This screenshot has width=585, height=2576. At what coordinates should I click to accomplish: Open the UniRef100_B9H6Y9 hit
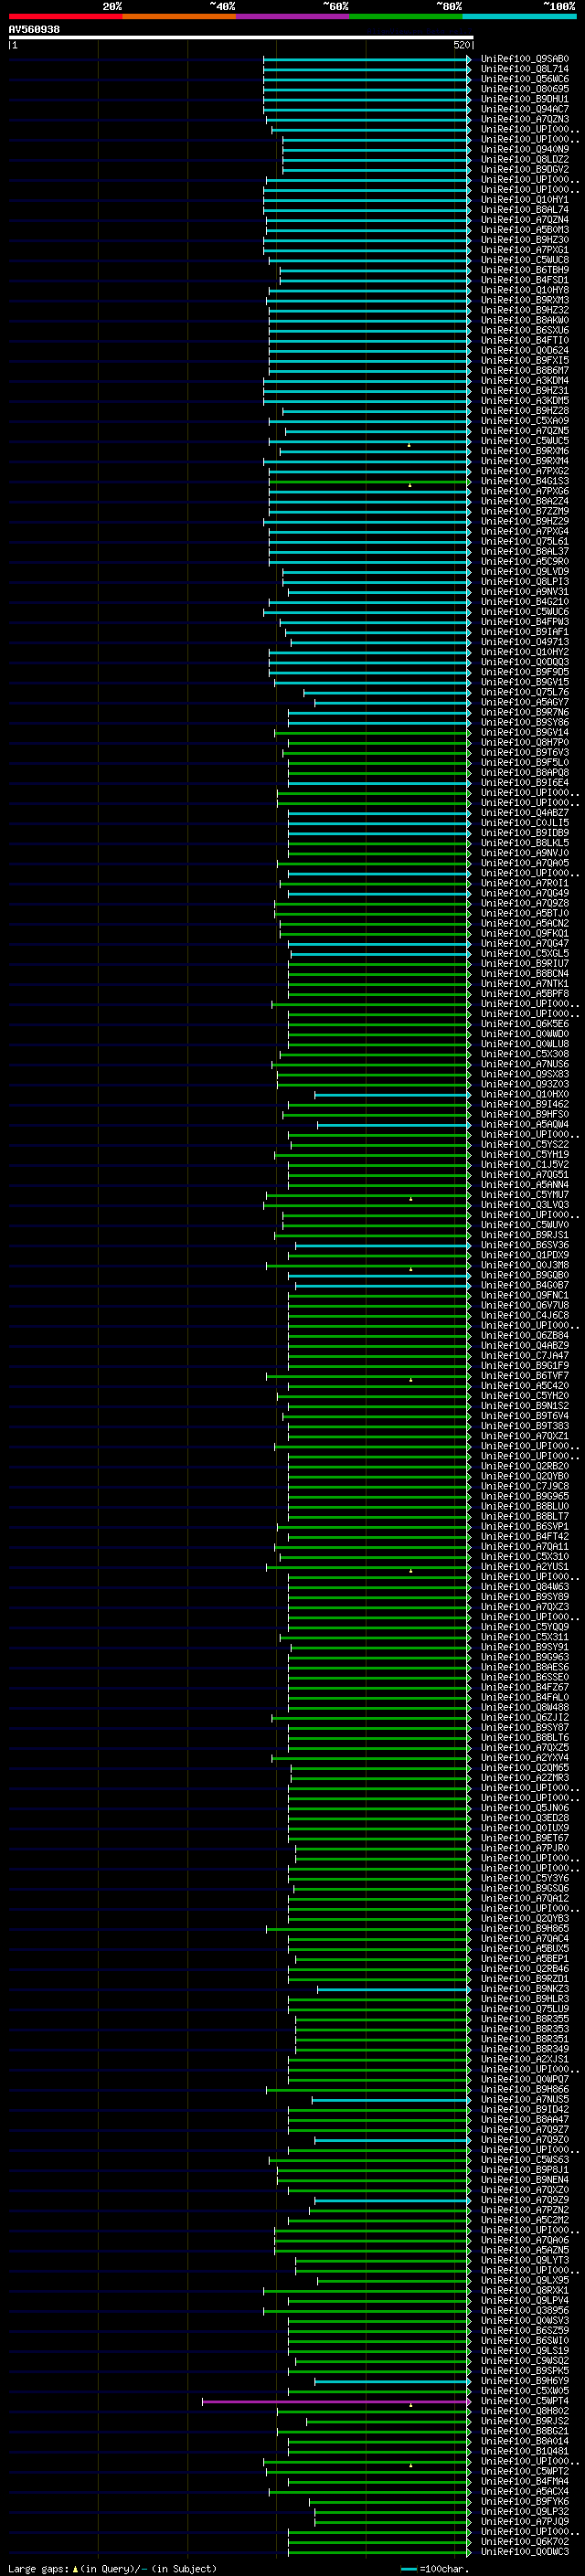click(x=524, y=2381)
